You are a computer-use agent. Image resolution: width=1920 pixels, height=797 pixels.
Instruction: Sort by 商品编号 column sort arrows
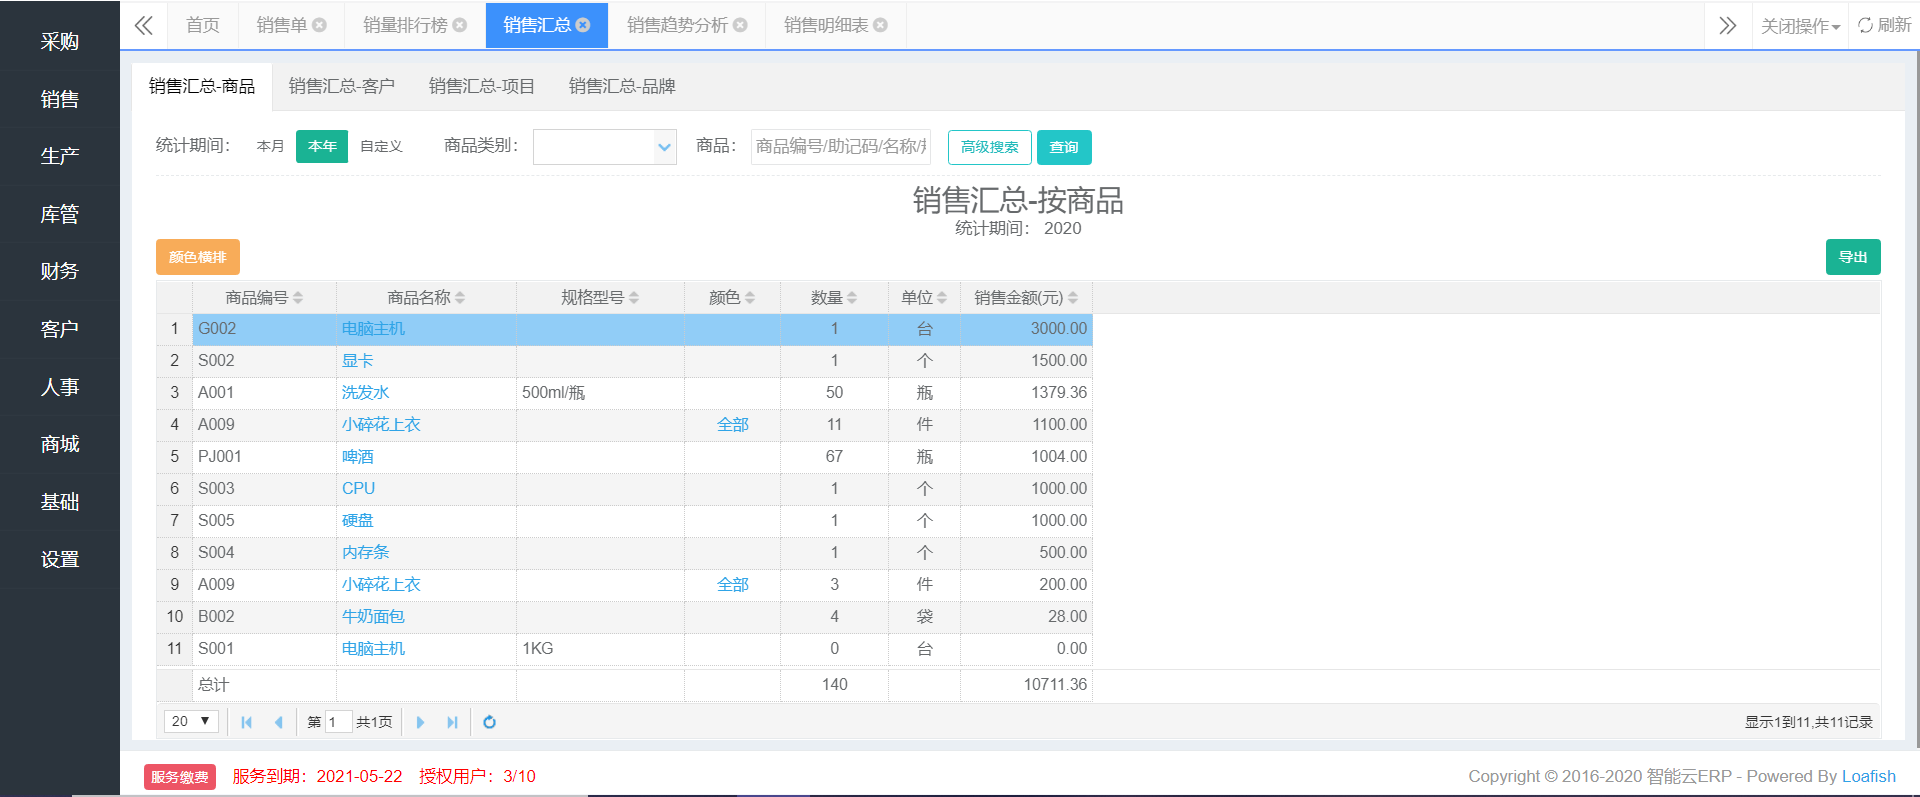298,298
